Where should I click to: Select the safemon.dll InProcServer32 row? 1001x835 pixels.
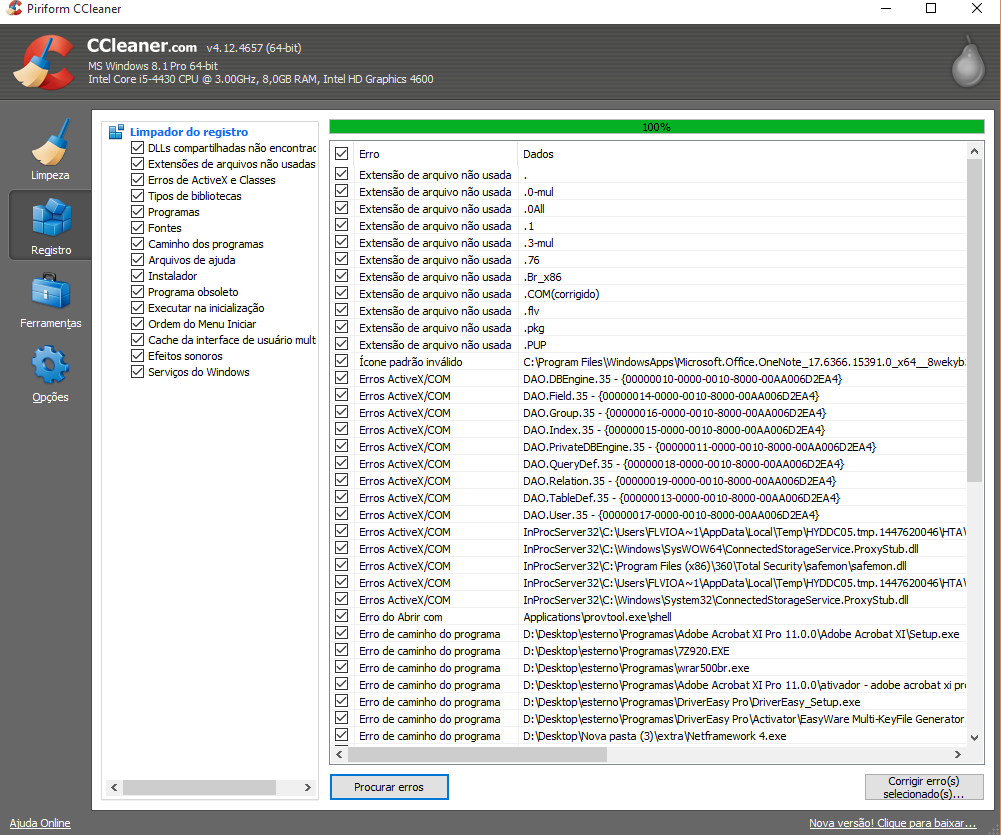[649, 566]
